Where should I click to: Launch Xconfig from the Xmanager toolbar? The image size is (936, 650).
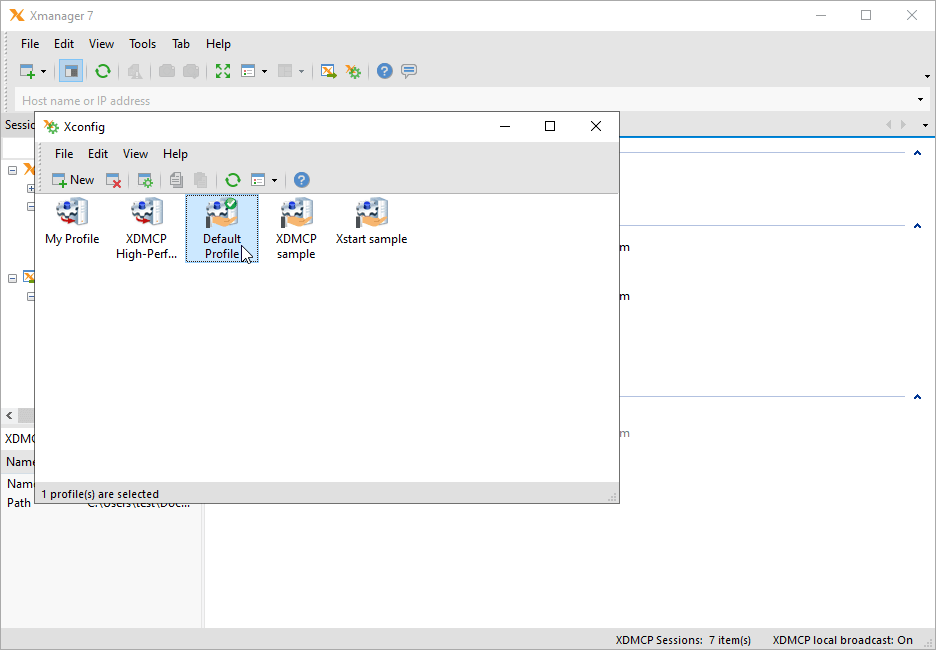tap(353, 72)
